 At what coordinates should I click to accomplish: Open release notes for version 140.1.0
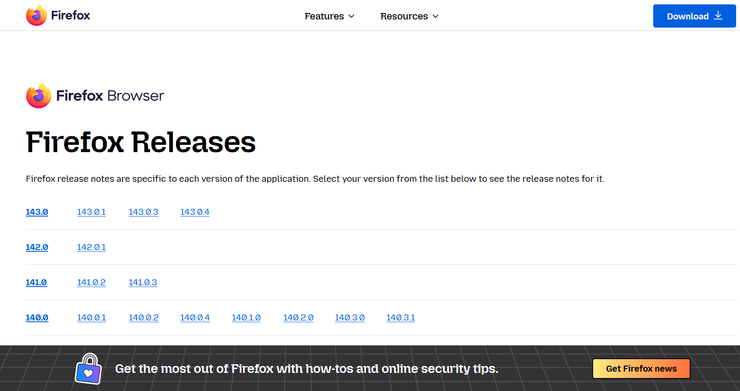coord(246,318)
